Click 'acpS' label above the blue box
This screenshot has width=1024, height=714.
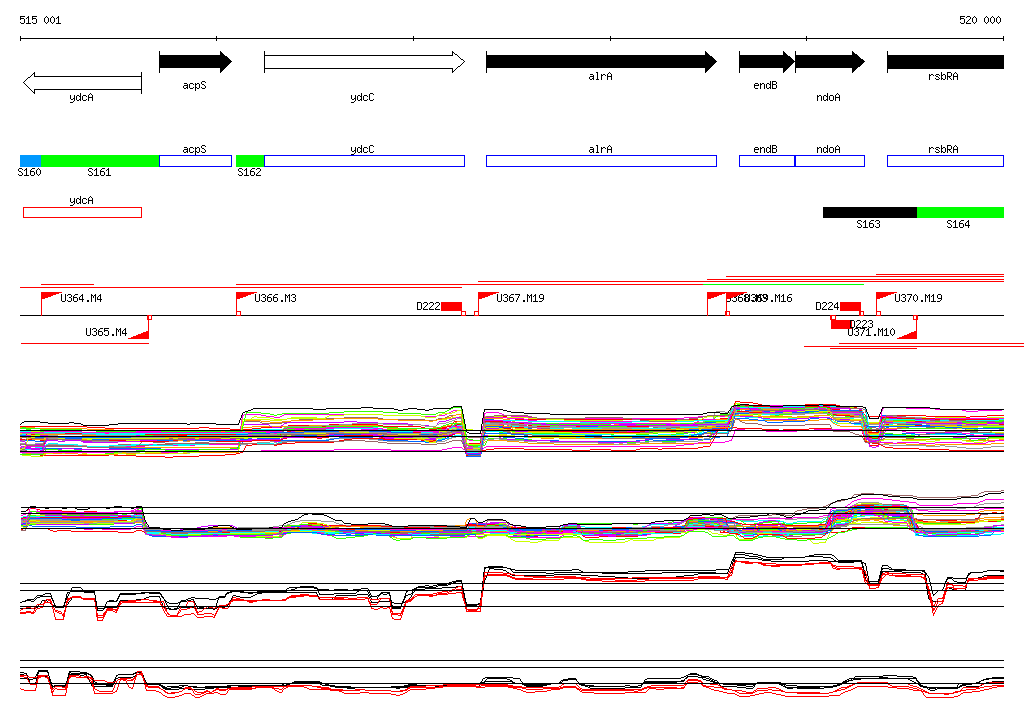click(195, 150)
